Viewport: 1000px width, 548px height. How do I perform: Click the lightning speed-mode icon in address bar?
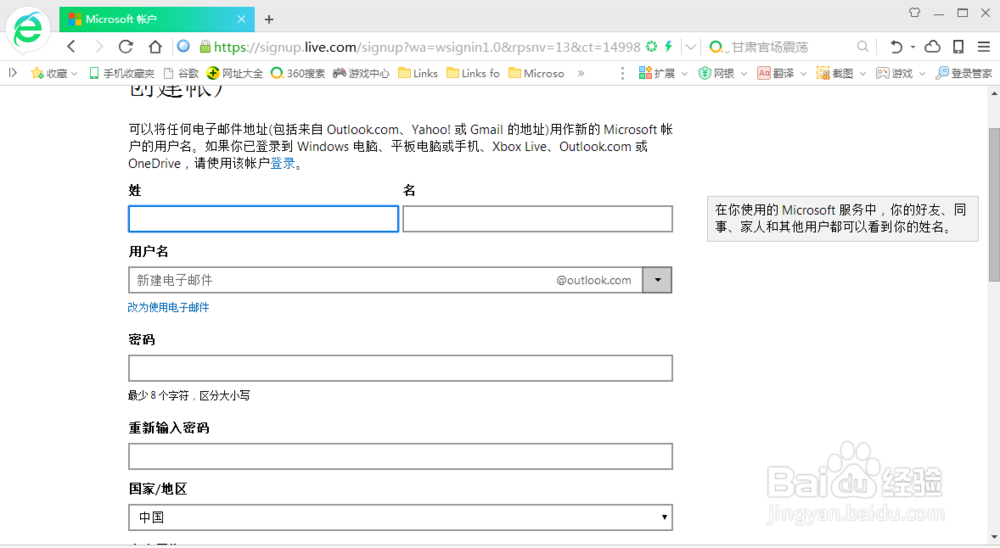pyautogui.click(x=668, y=47)
